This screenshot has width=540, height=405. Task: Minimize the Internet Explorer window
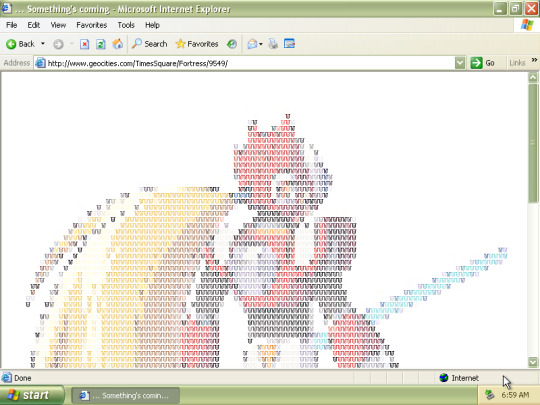500,9
